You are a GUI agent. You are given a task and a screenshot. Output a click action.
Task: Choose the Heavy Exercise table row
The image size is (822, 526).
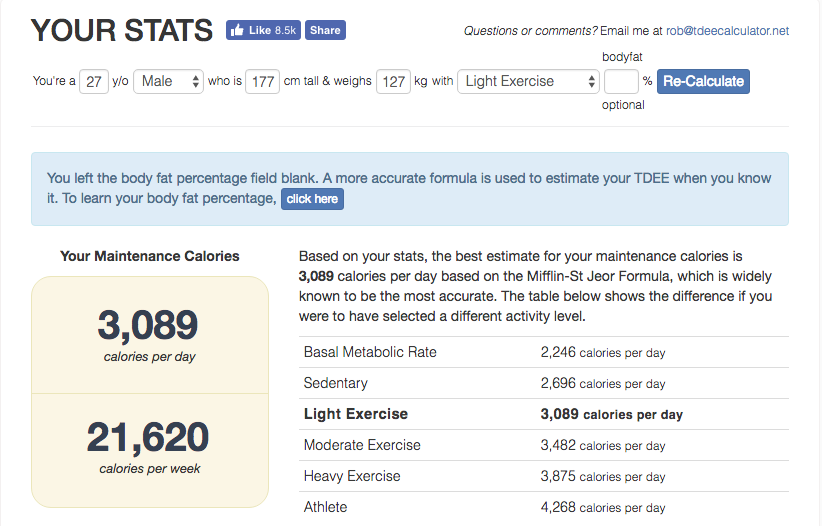(x=543, y=476)
